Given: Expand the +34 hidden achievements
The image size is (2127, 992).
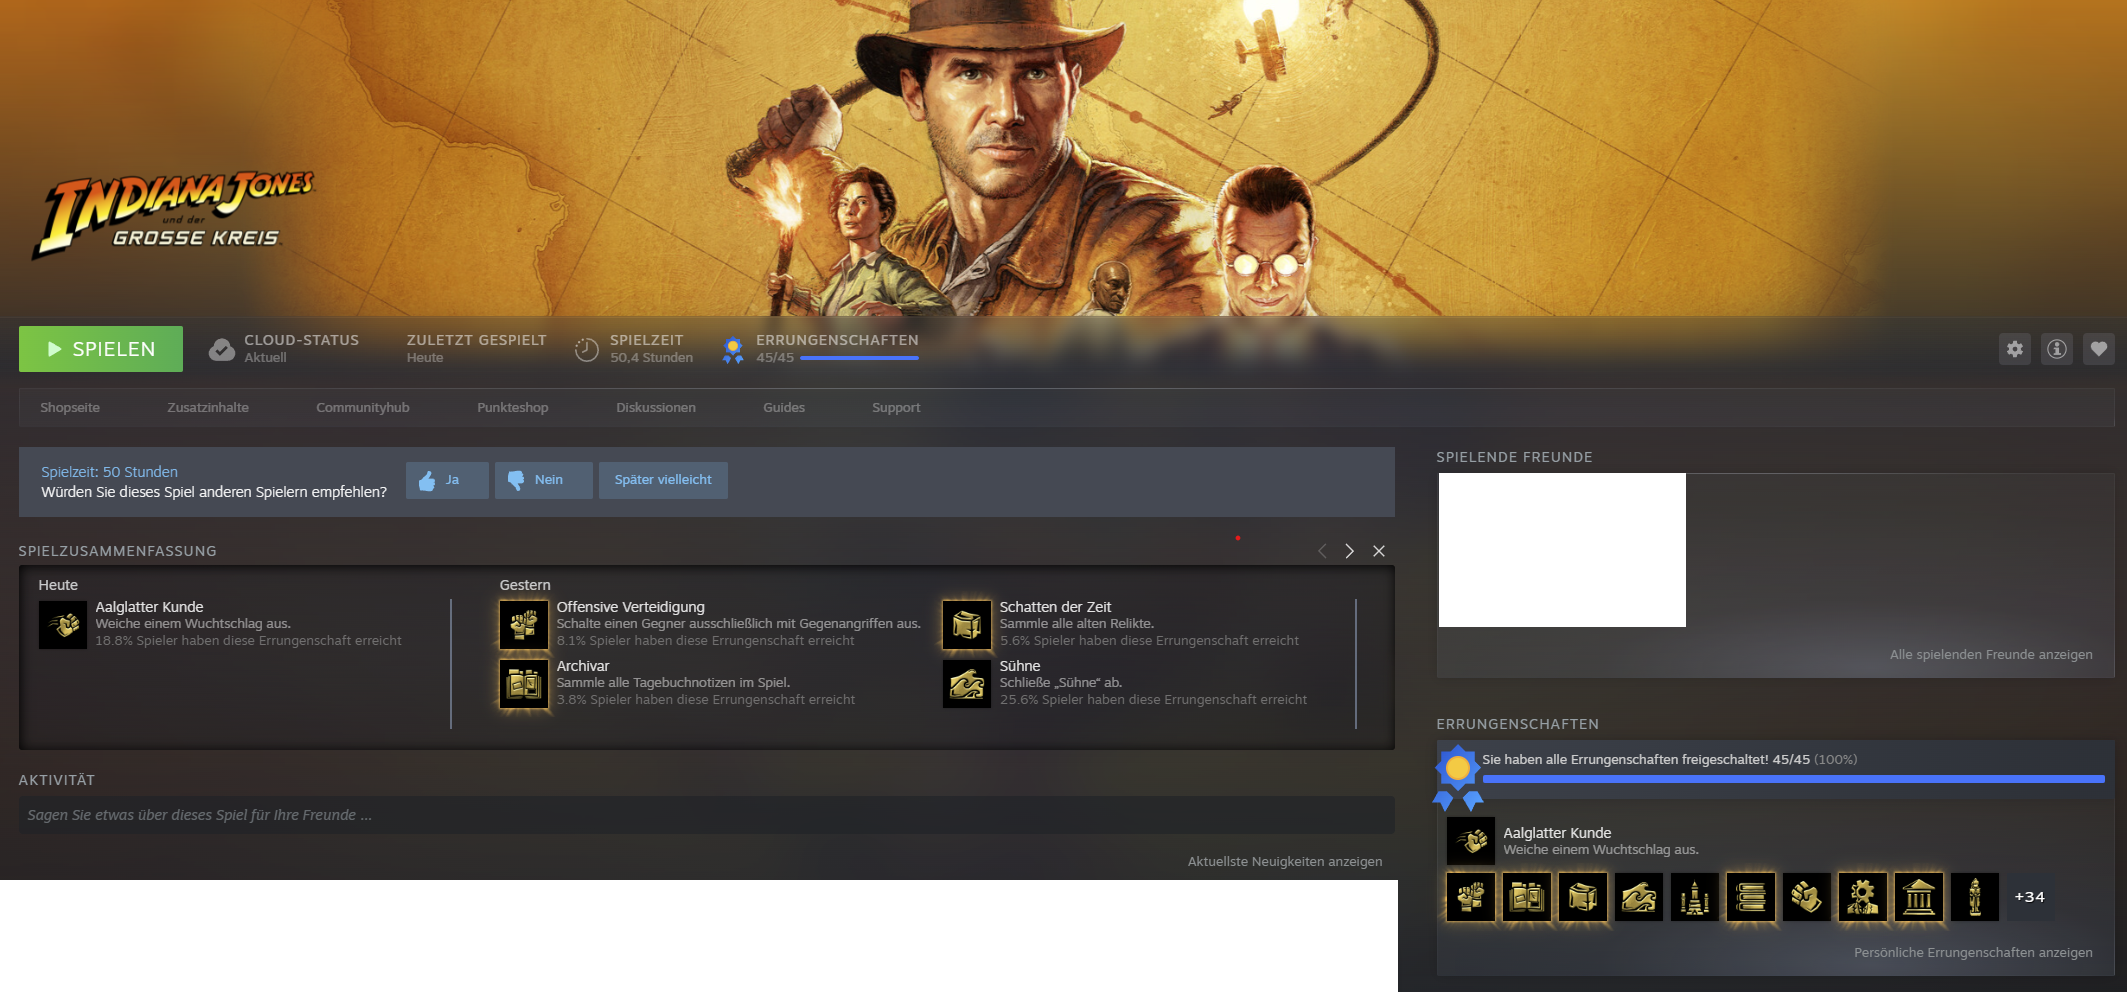Looking at the screenshot, I should click(2029, 897).
